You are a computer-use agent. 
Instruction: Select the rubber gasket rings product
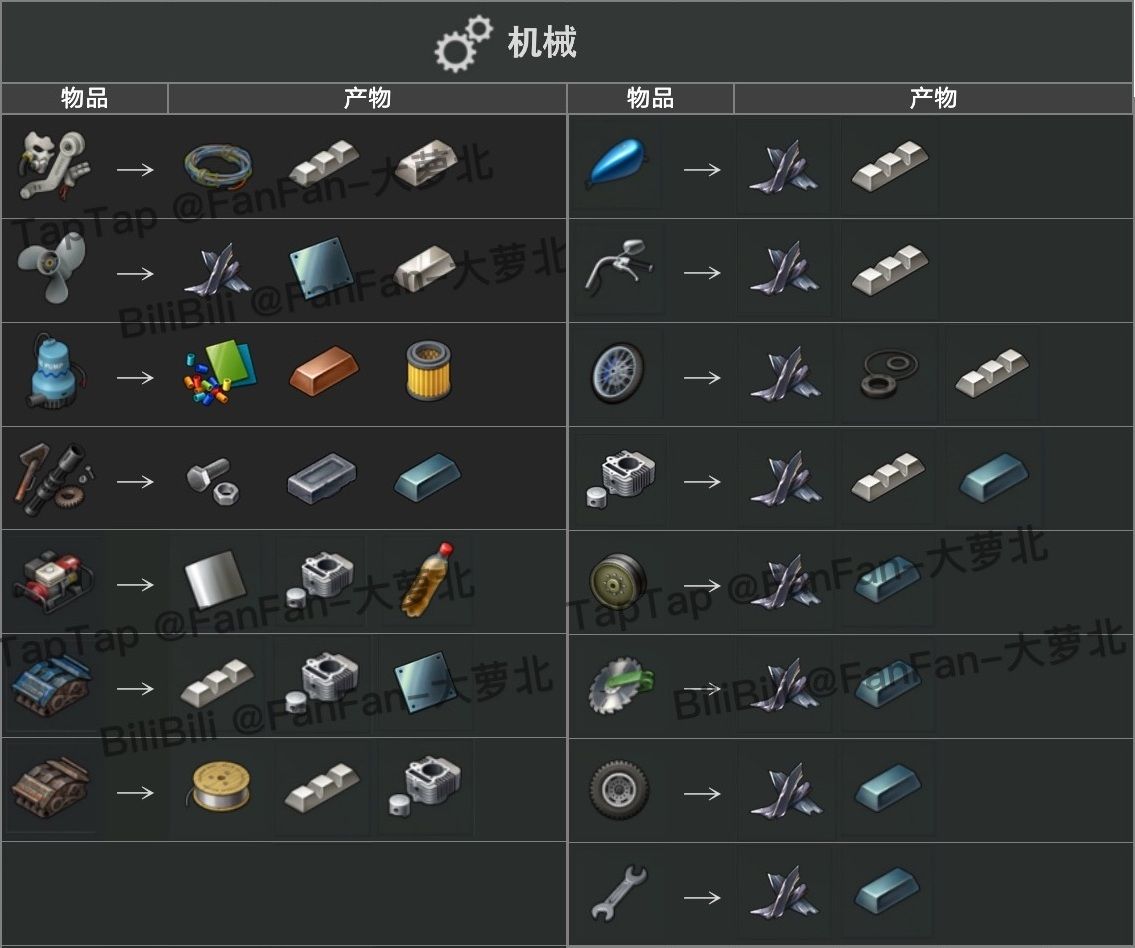[890, 374]
